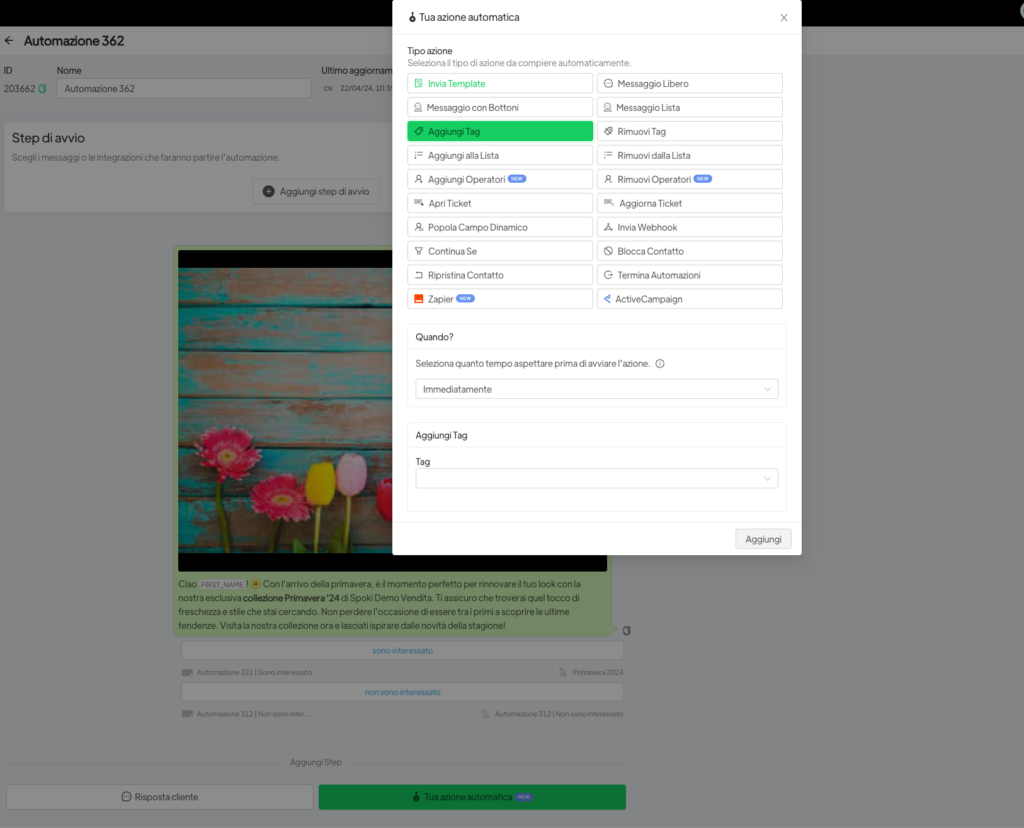Click the plus icon in Aggiungi step di avvio
This screenshot has height=828, width=1024.
pos(268,191)
